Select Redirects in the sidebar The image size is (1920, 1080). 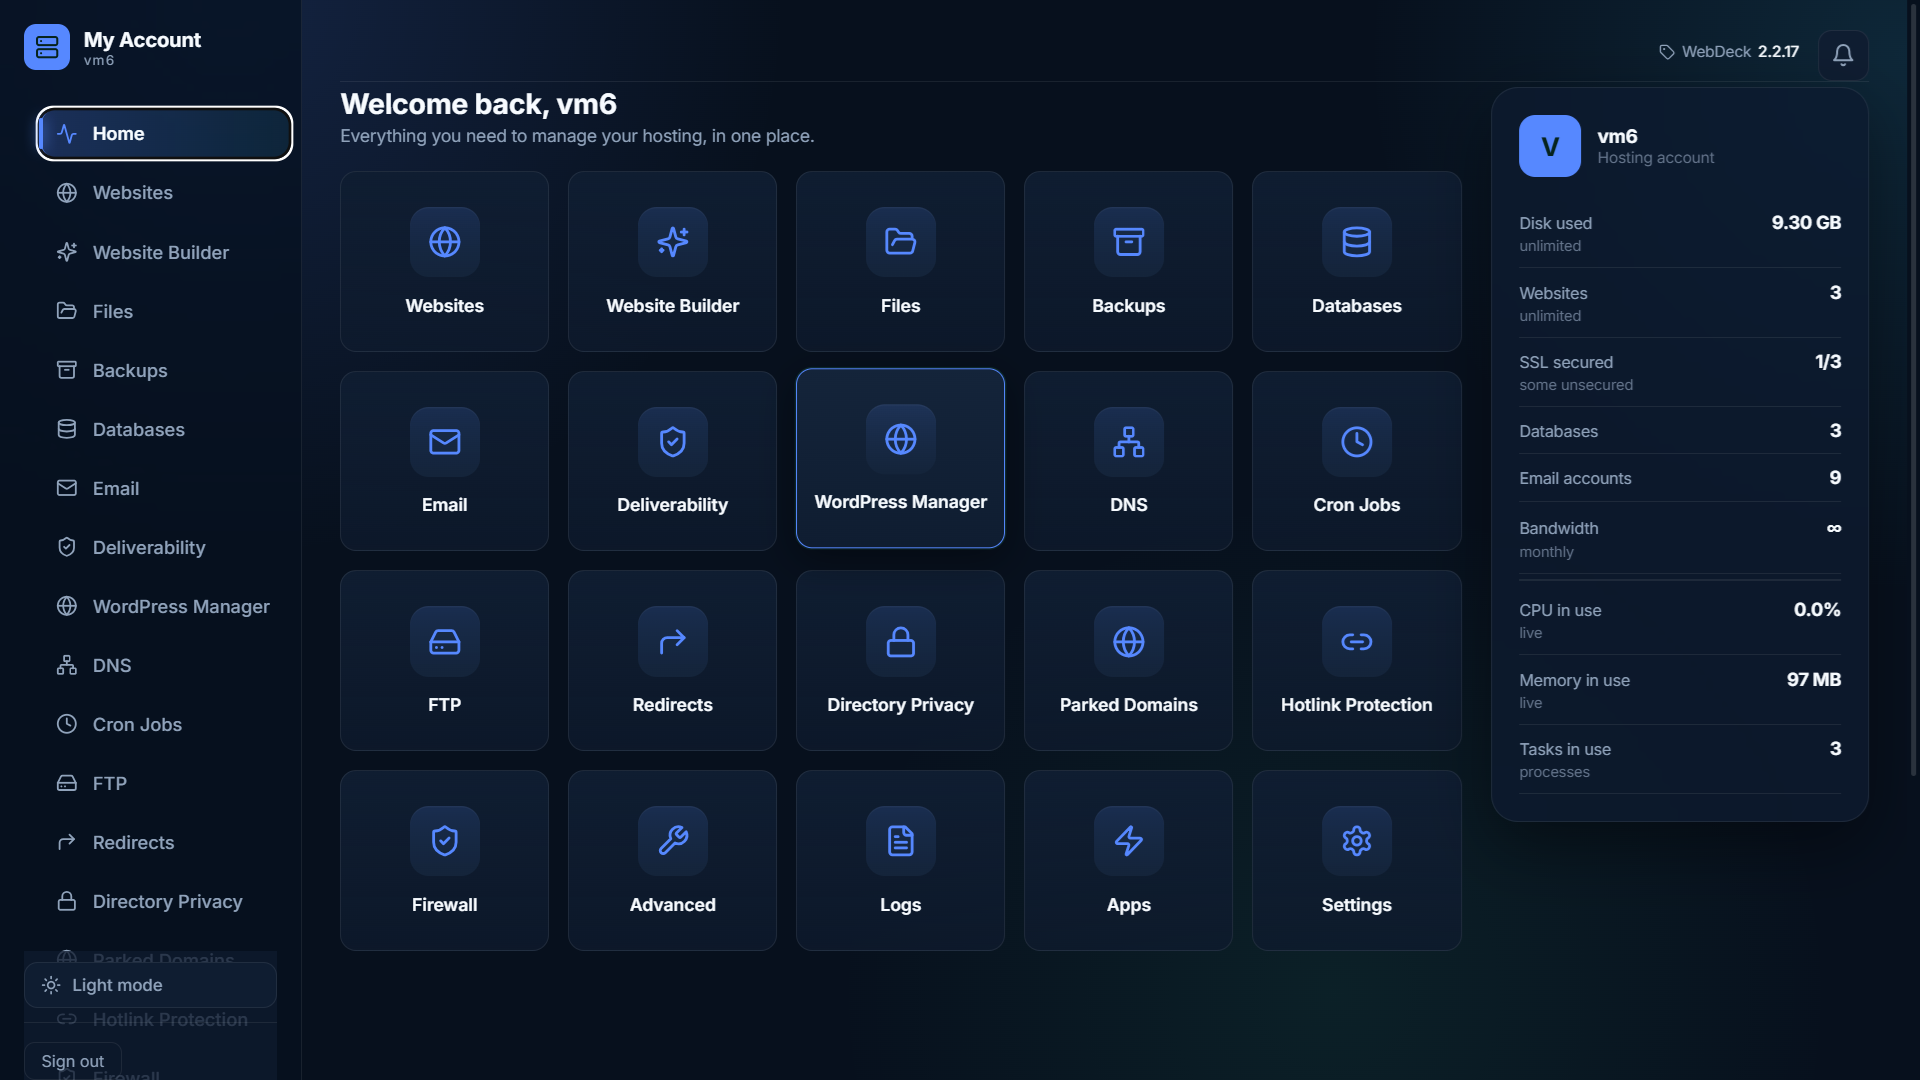[165, 842]
